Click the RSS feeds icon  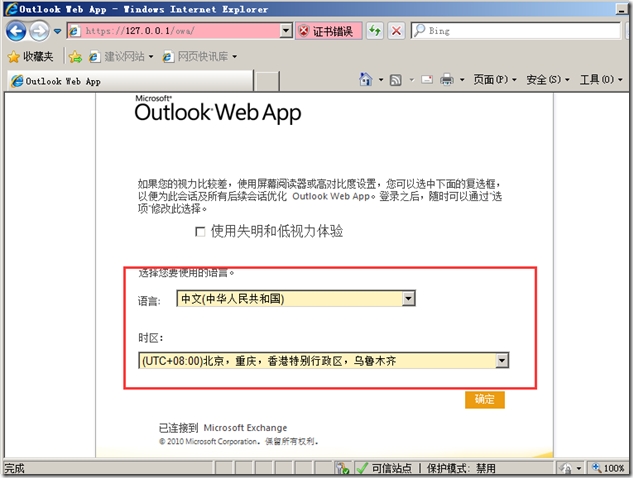coord(396,80)
